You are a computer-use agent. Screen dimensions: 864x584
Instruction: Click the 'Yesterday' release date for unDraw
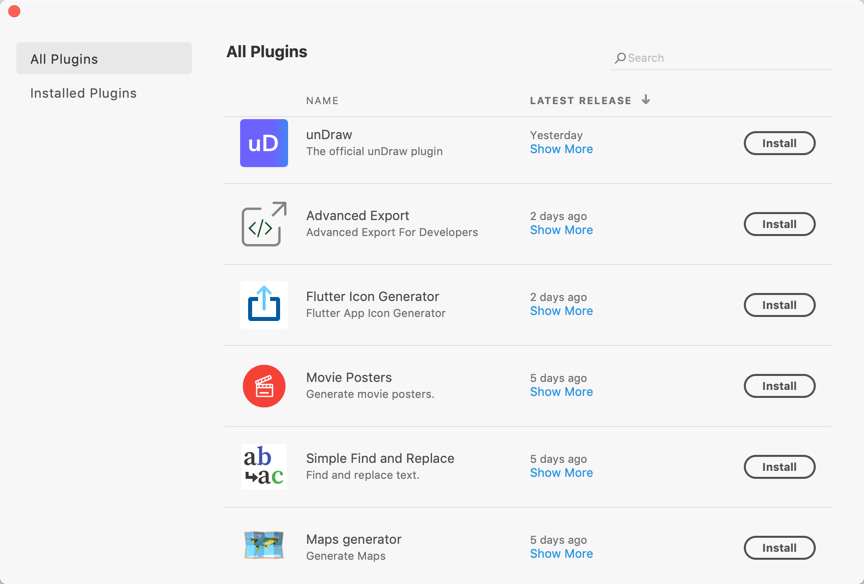556,136
